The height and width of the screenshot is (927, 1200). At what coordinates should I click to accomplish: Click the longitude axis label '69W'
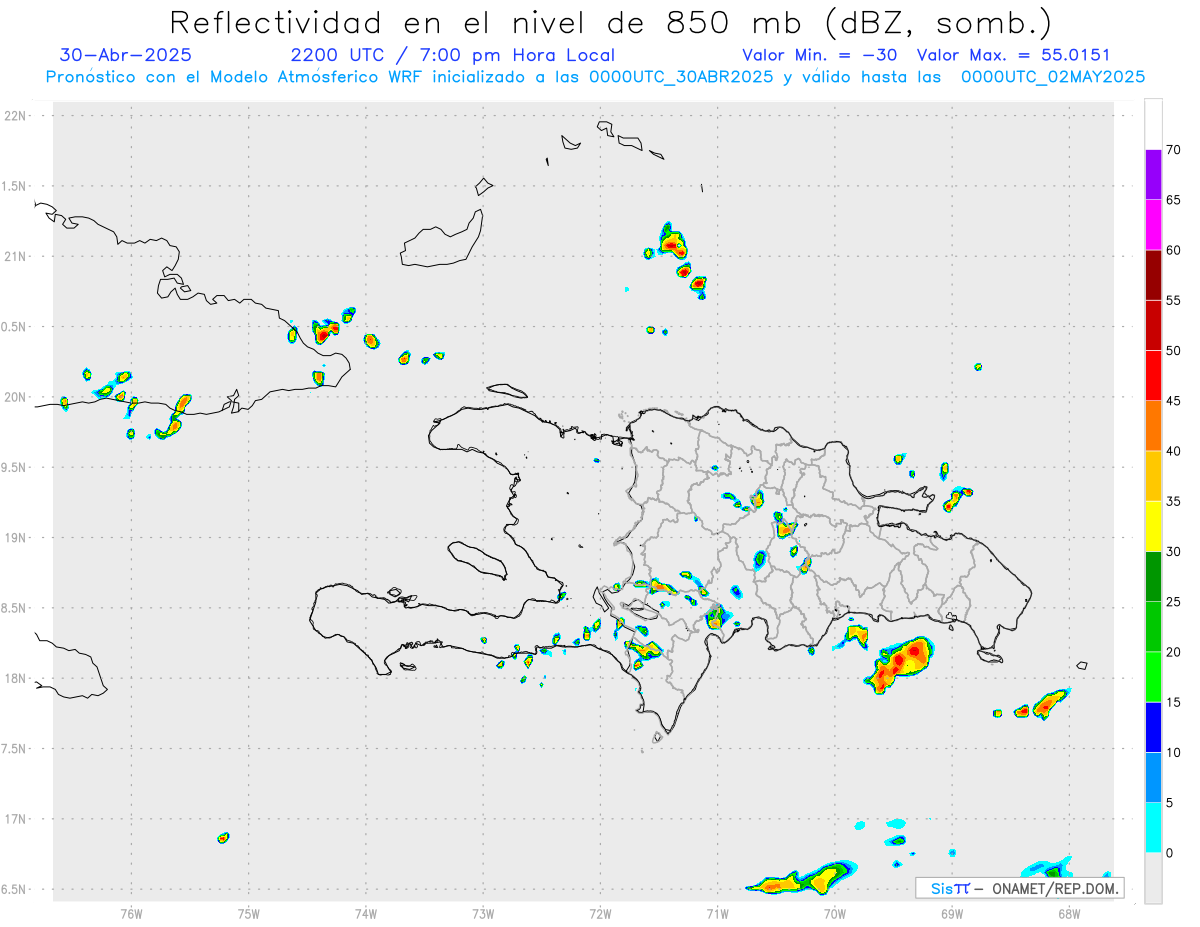pyautogui.click(x=952, y=913)
